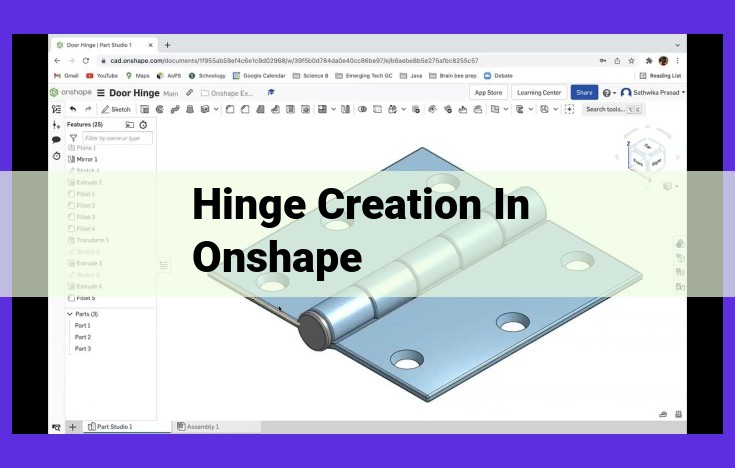Click the add folder icon in Features
Image resolution: width=735 pixels, height=468 pixels.
click(130, 124)
